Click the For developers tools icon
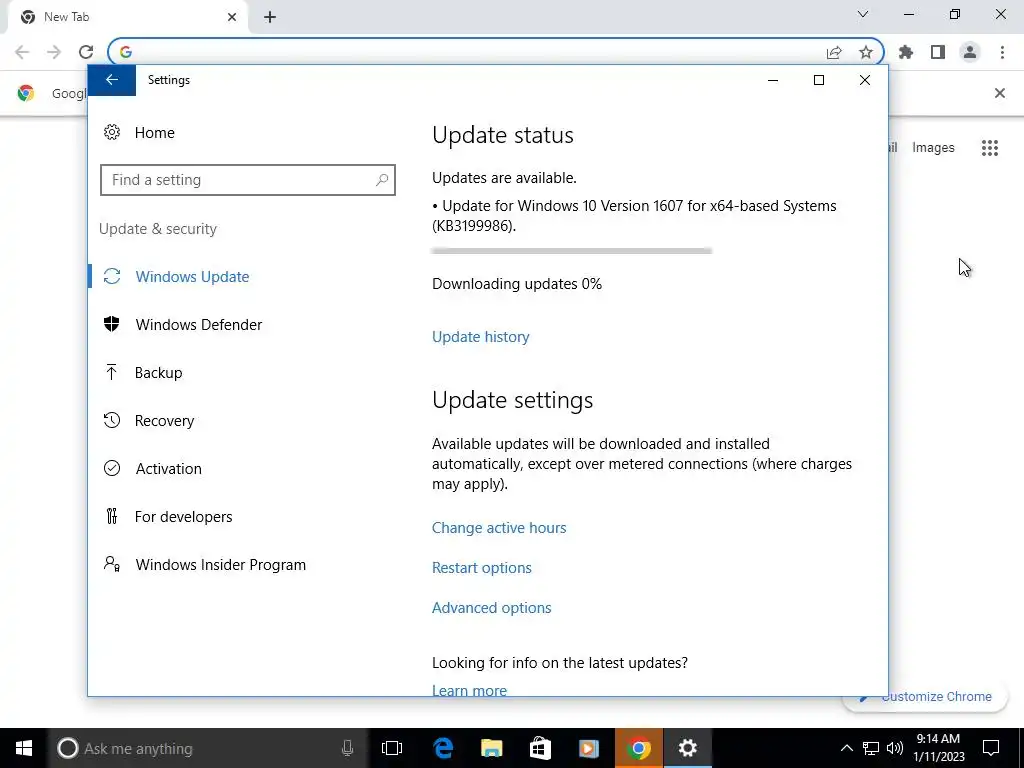Screen dimensions: 1024x768 pyautogui.click(x=112, y=517)
